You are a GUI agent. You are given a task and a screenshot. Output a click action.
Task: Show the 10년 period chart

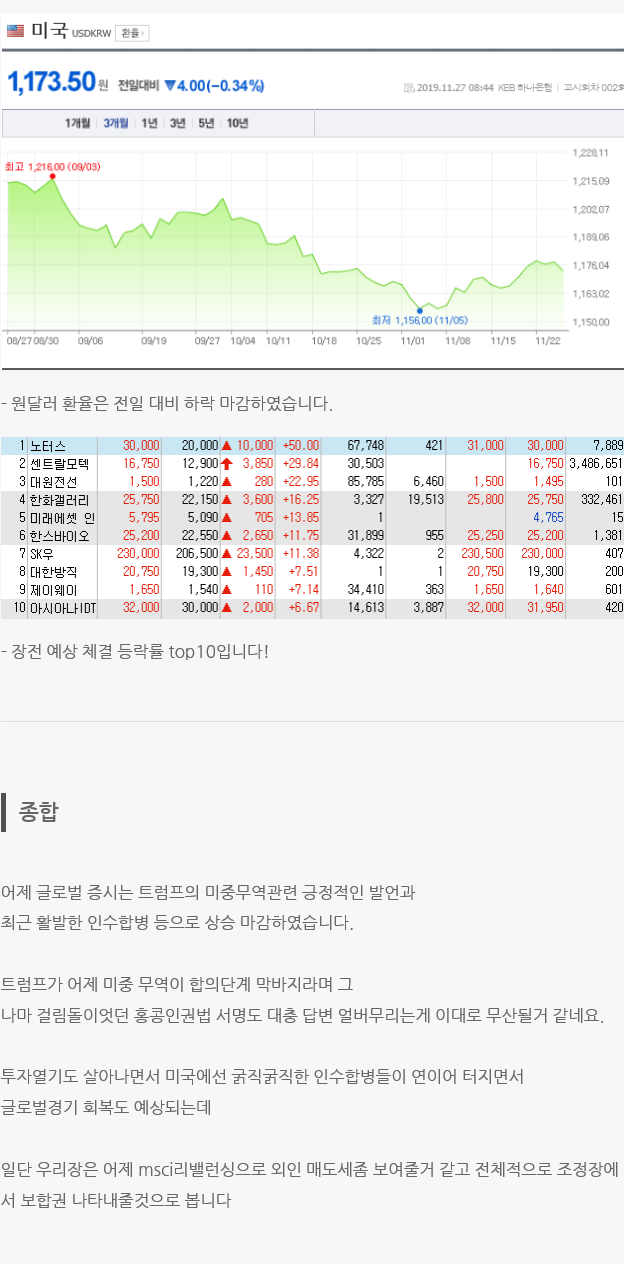click(x=237, y=123)
